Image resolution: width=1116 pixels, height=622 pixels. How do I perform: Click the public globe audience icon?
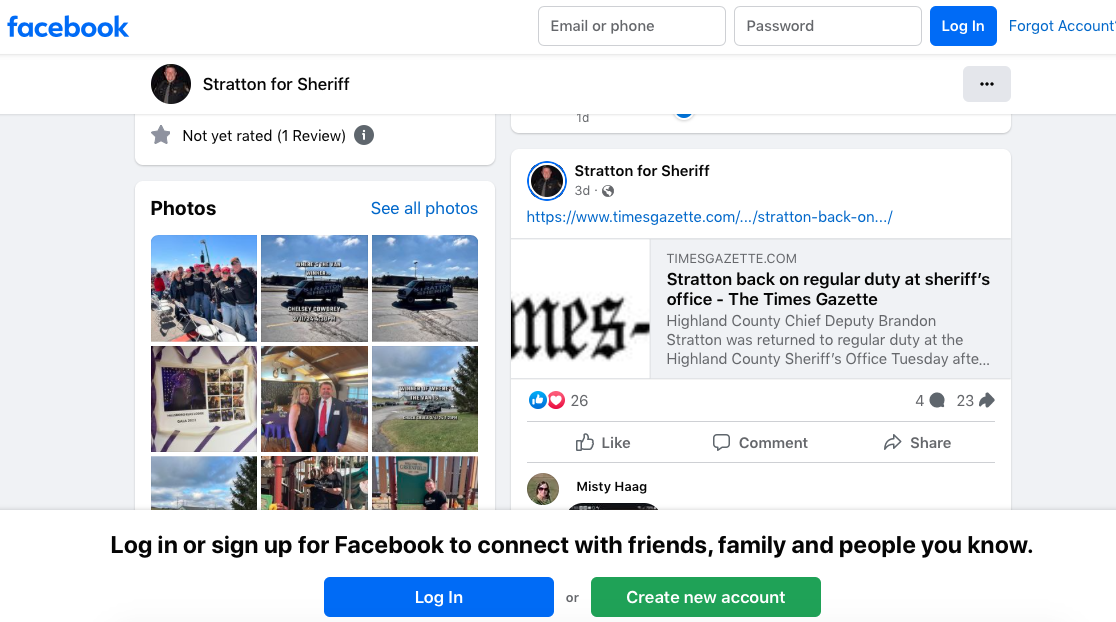[x=608, y=191]
